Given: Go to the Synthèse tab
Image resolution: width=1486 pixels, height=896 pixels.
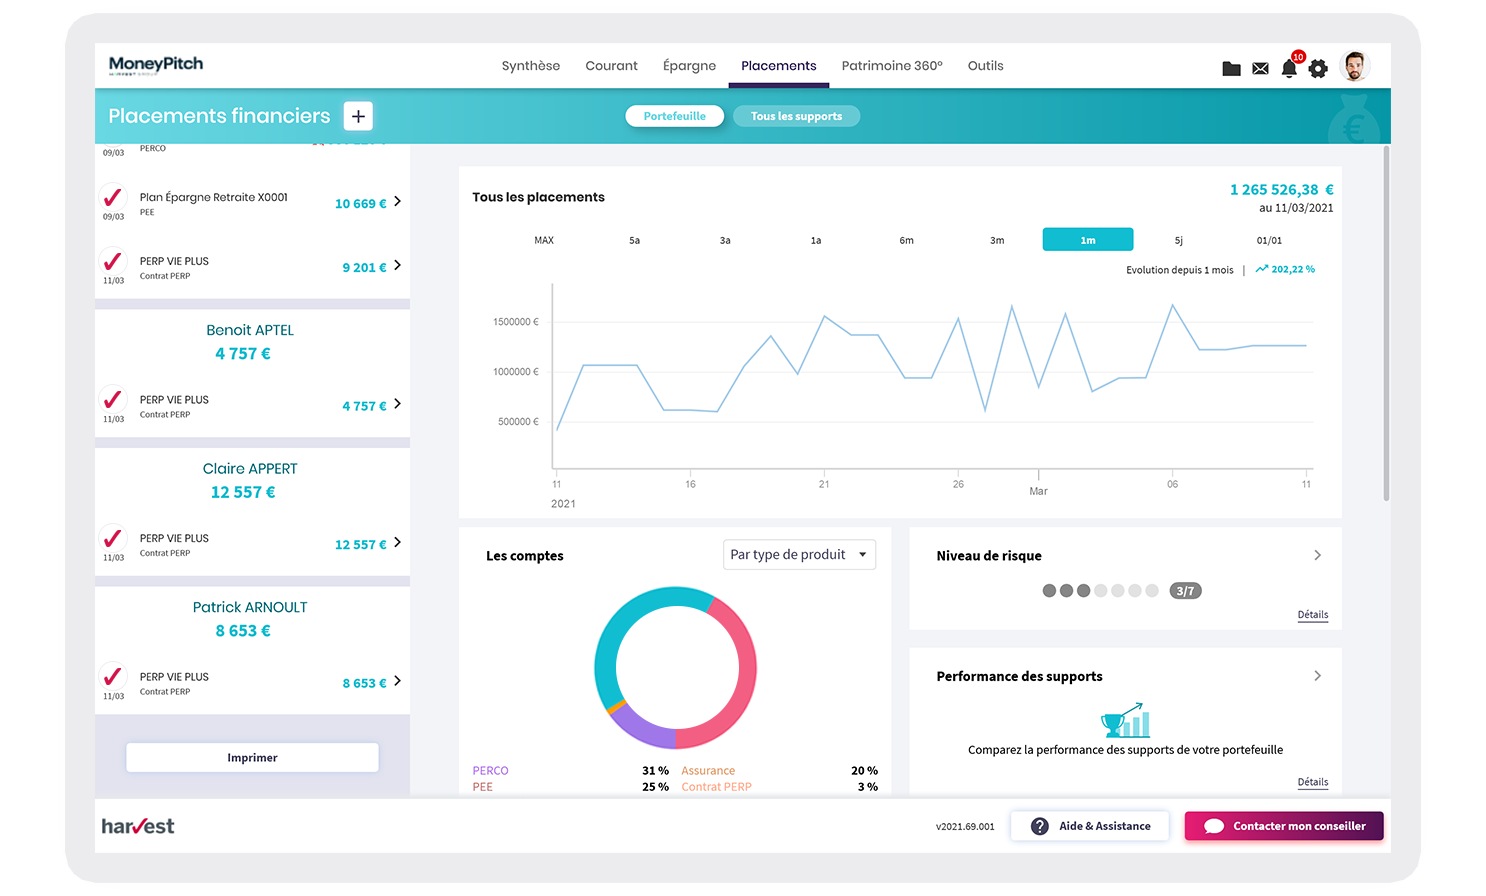Looking at the screenshot, I should click(530, 66).
